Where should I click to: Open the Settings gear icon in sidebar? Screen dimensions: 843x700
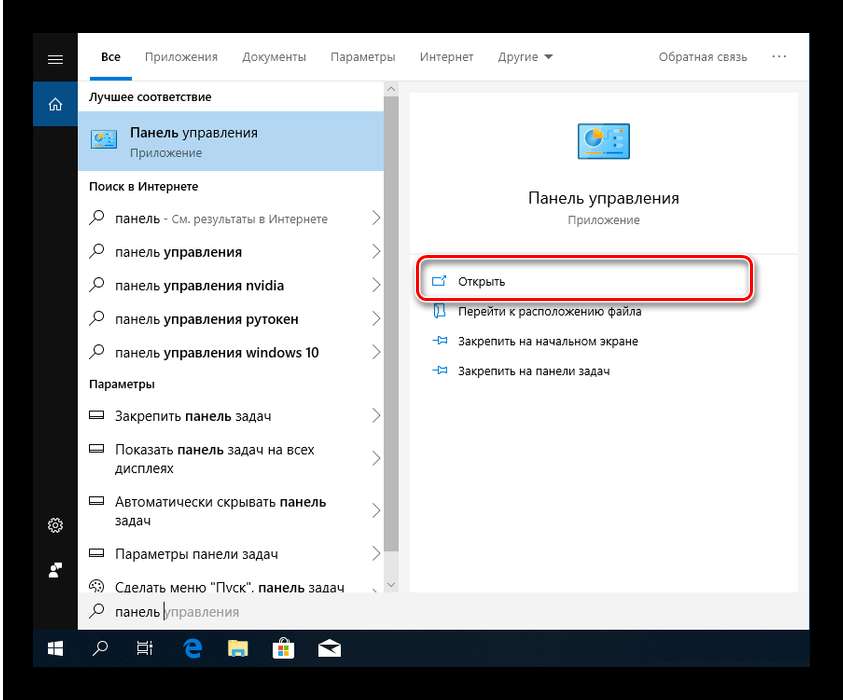click(x=55, y=526)
